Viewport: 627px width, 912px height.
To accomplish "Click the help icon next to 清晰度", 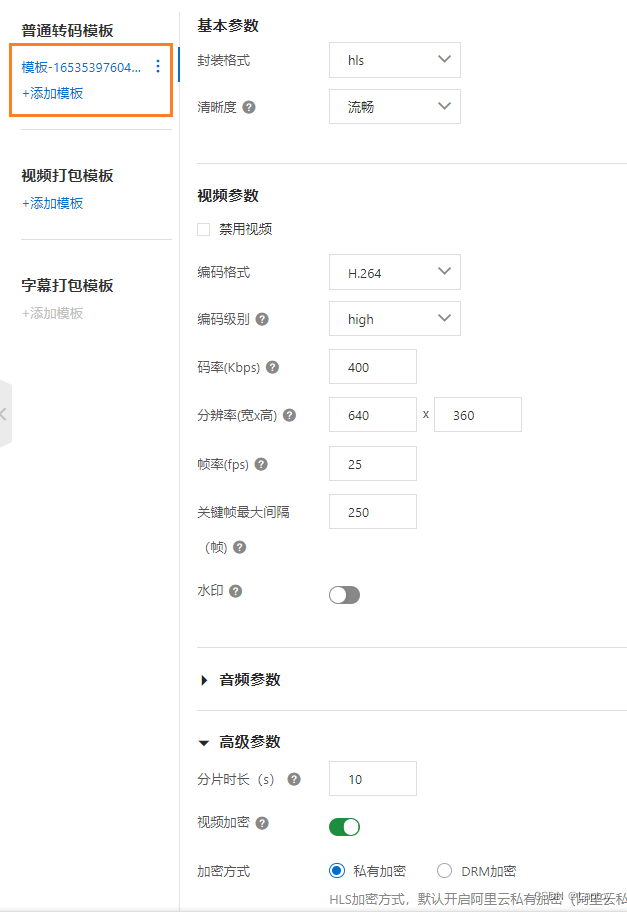I will [x=249, y=107].
